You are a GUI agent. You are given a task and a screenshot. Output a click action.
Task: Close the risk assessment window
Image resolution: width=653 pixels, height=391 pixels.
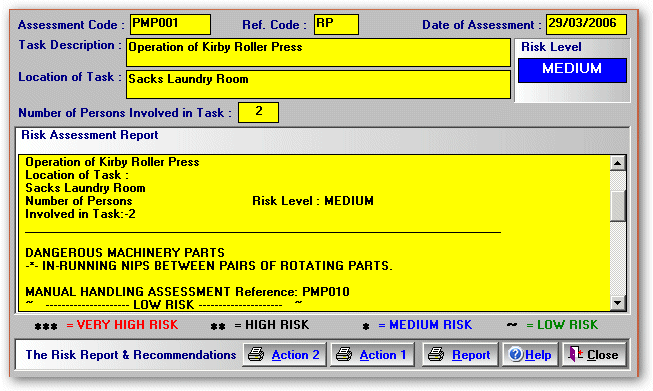click(594, 355)
